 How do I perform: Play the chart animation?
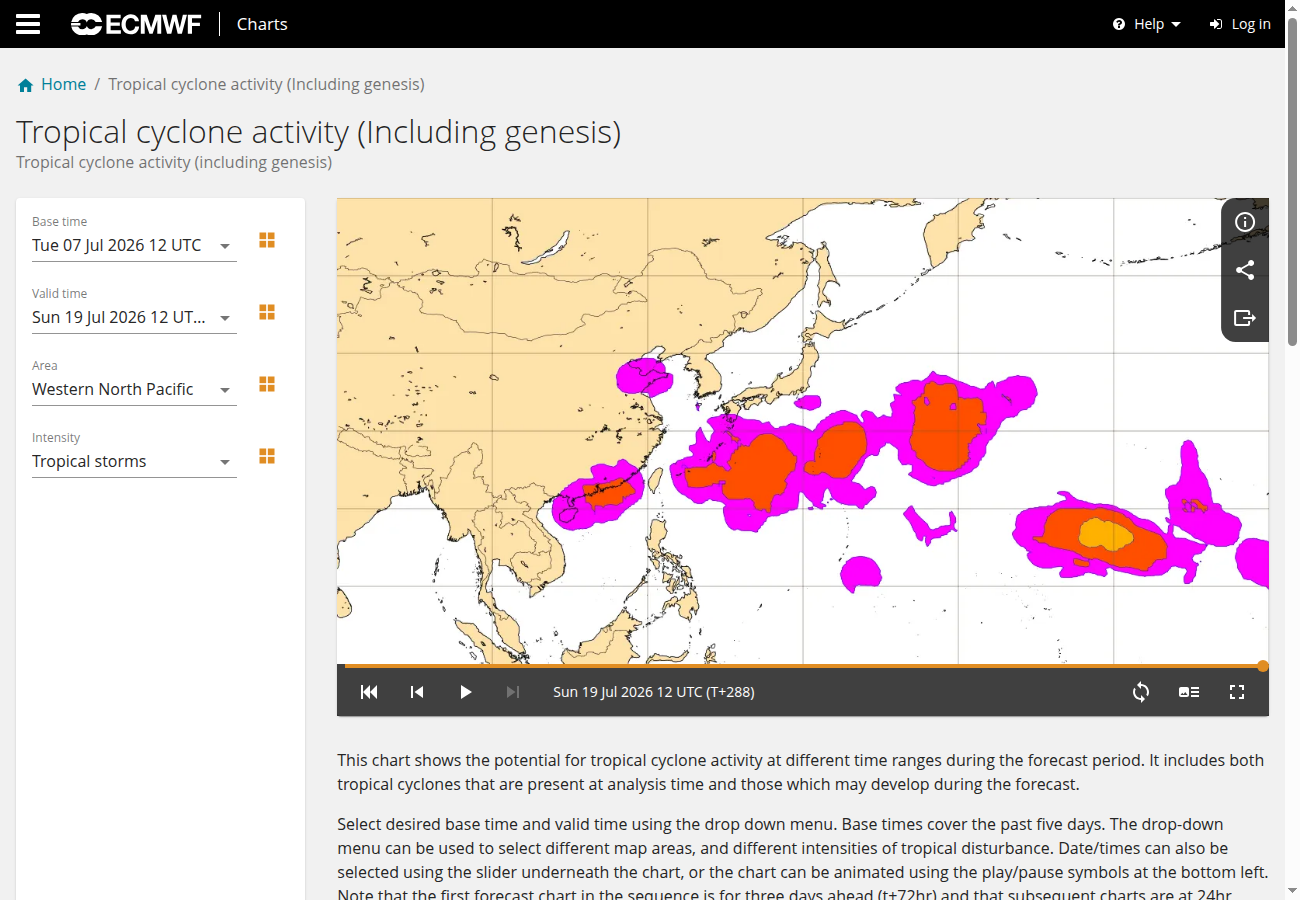(x=465, y=692)
